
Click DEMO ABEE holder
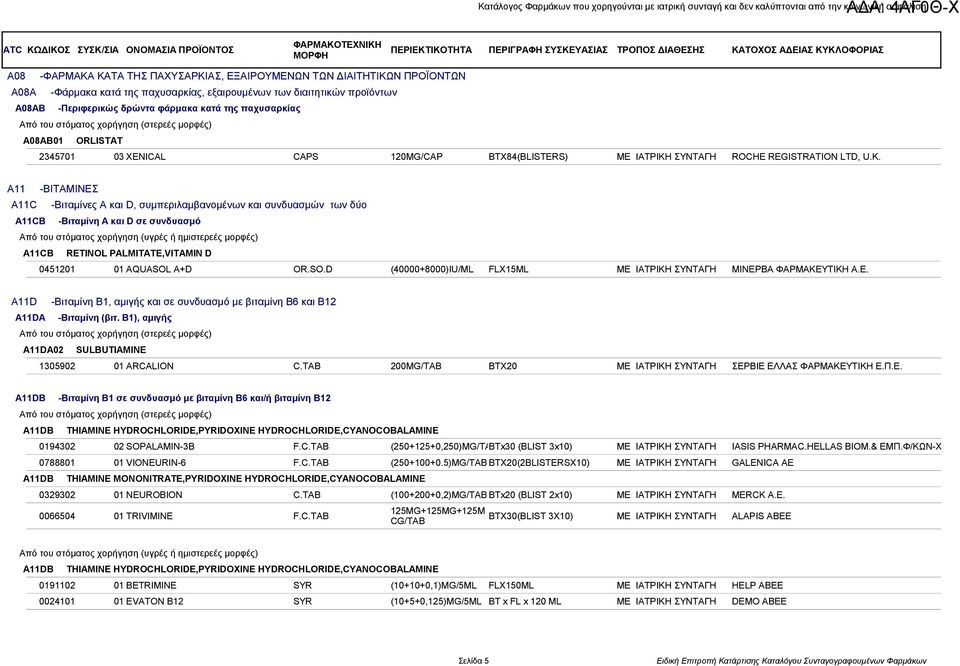[759, 602]
